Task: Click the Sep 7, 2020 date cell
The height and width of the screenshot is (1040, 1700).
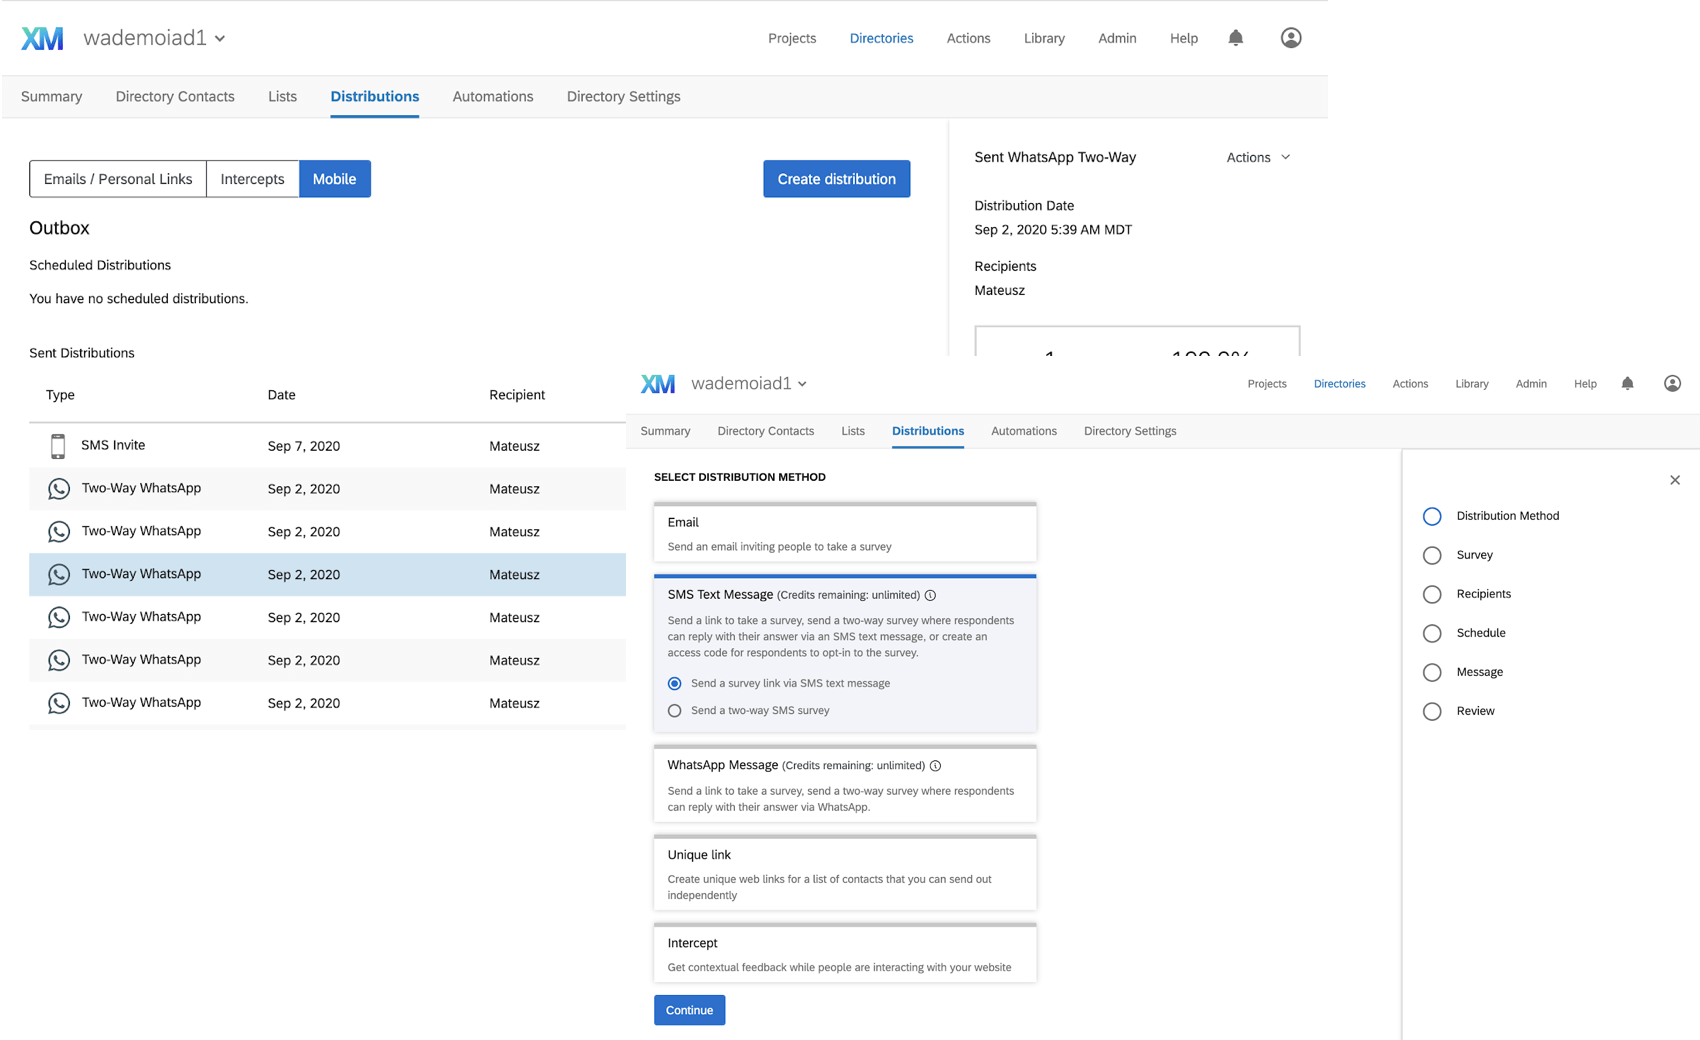Action: [x=304, y=446]
